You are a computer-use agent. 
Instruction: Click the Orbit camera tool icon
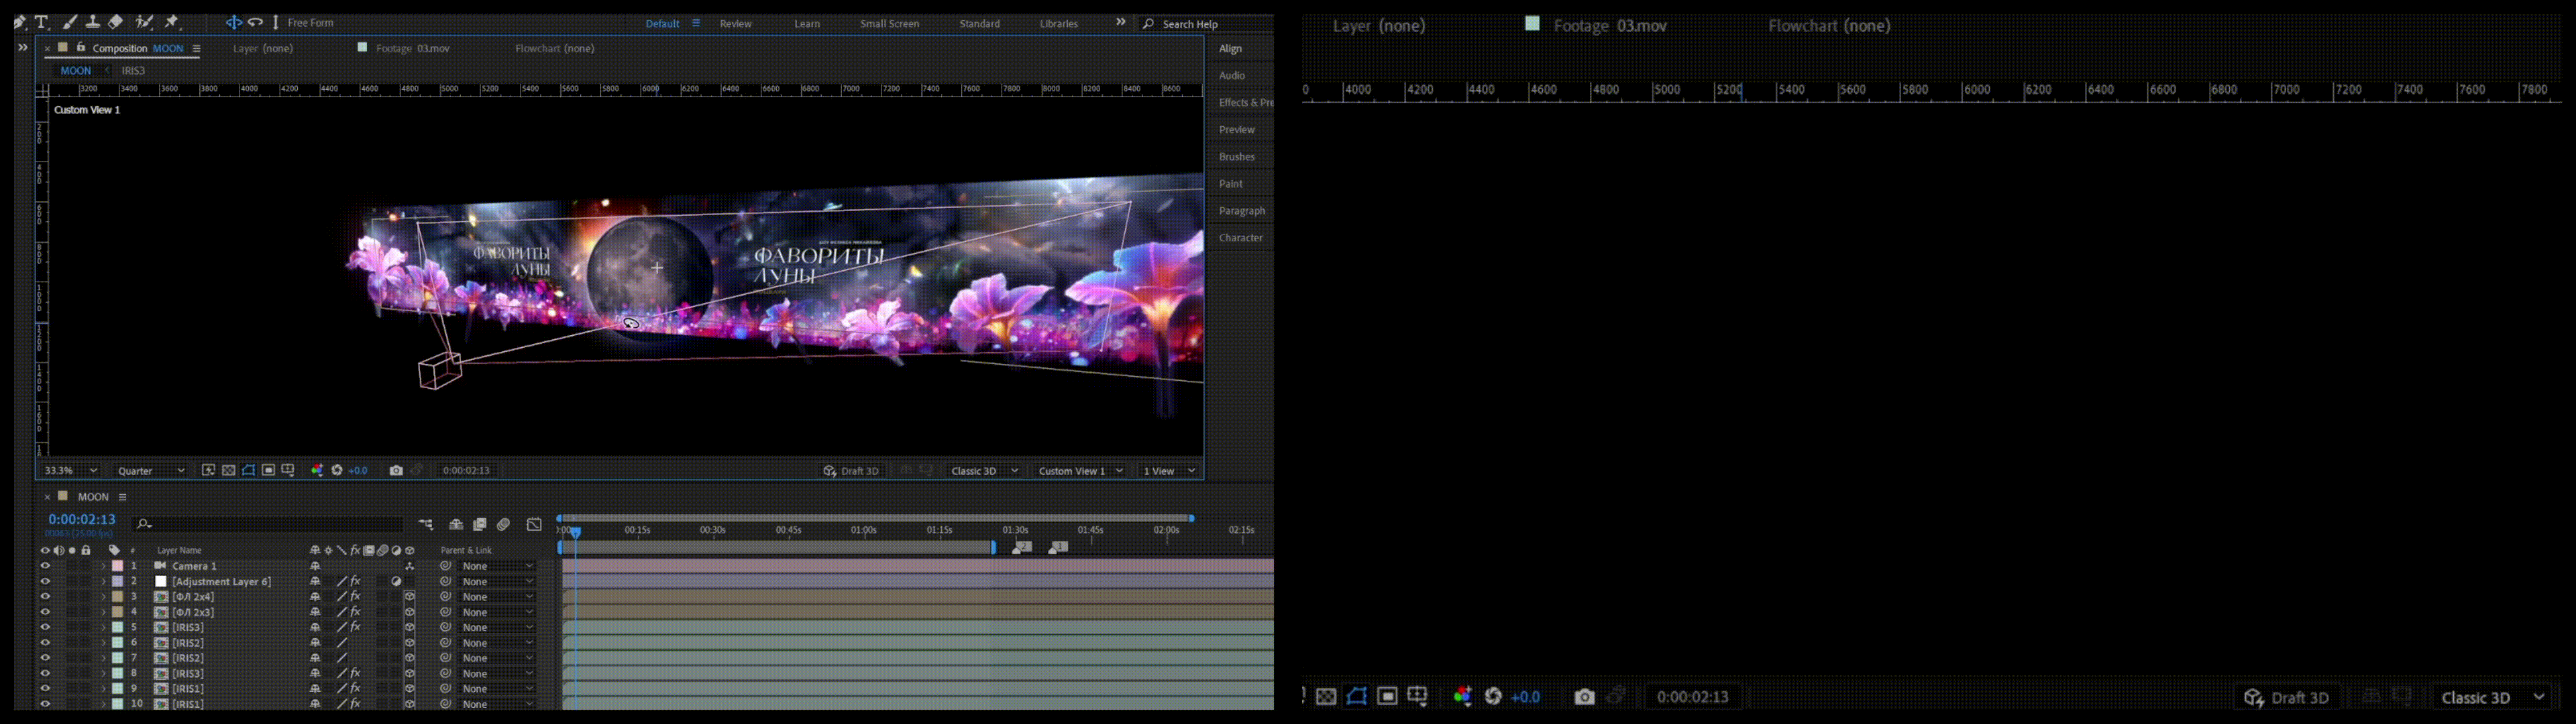click(x=233, y=22)
